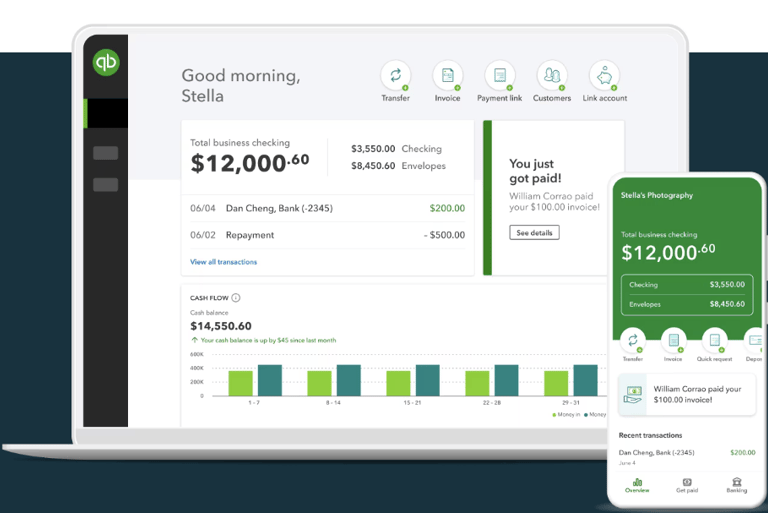Click the $14,550.60 cash balance figure
Screen dimensions: 768x513
point(220,326)
